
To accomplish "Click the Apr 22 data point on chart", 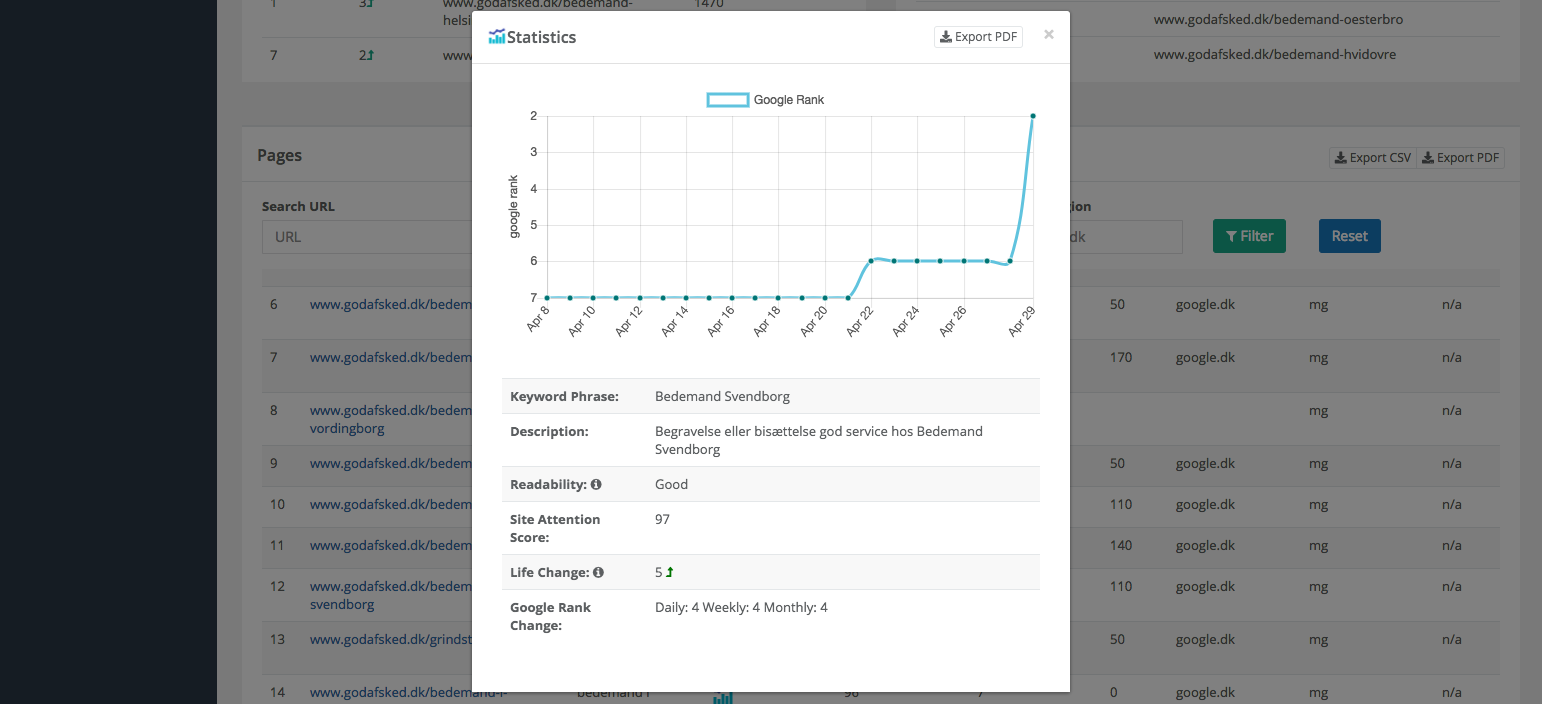I will pos(872,261).
